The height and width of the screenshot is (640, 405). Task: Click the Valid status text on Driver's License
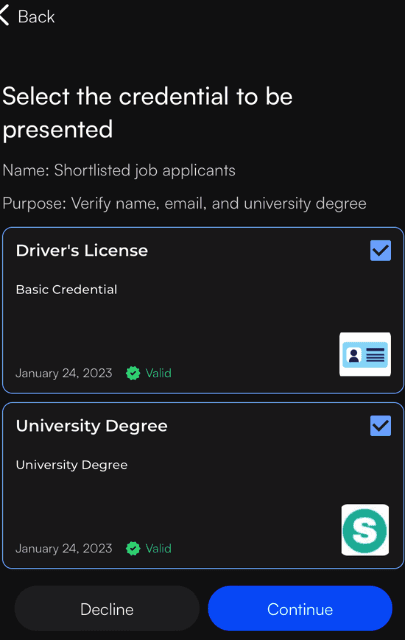point(158,373)
